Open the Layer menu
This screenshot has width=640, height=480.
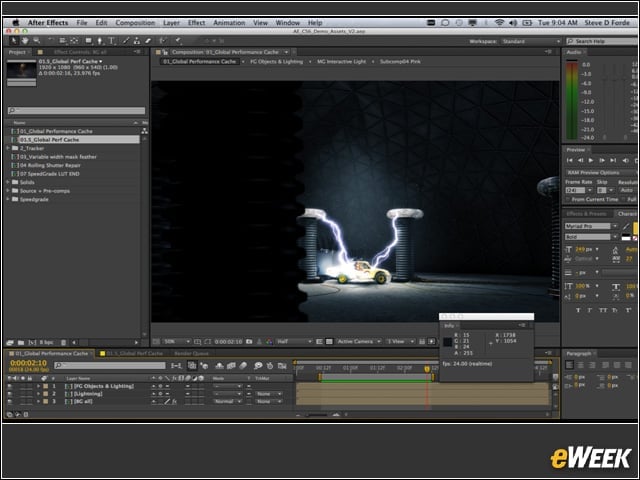point(171,23)
